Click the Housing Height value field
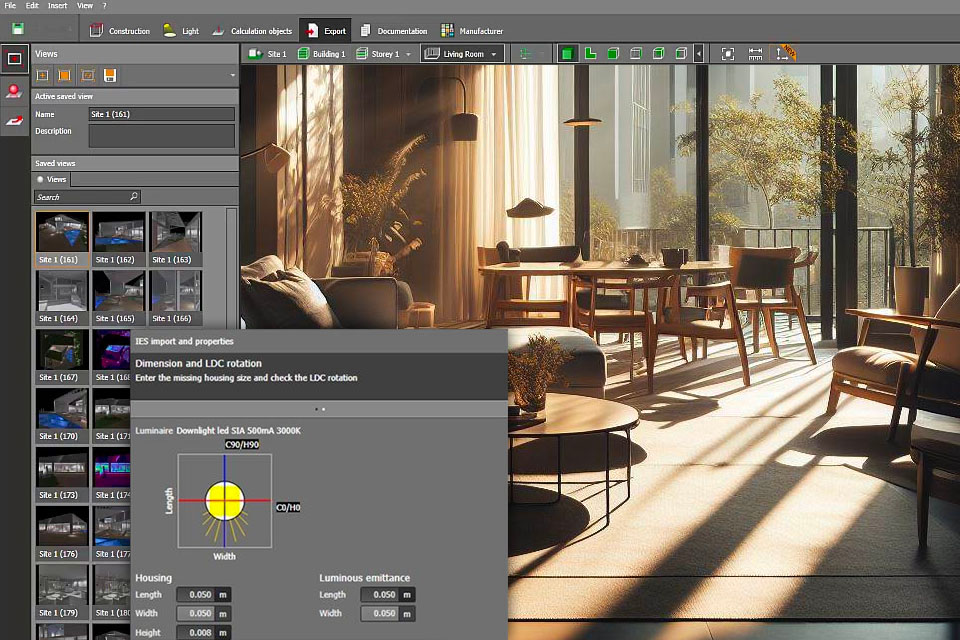960x640 pixels. (196, 633)
